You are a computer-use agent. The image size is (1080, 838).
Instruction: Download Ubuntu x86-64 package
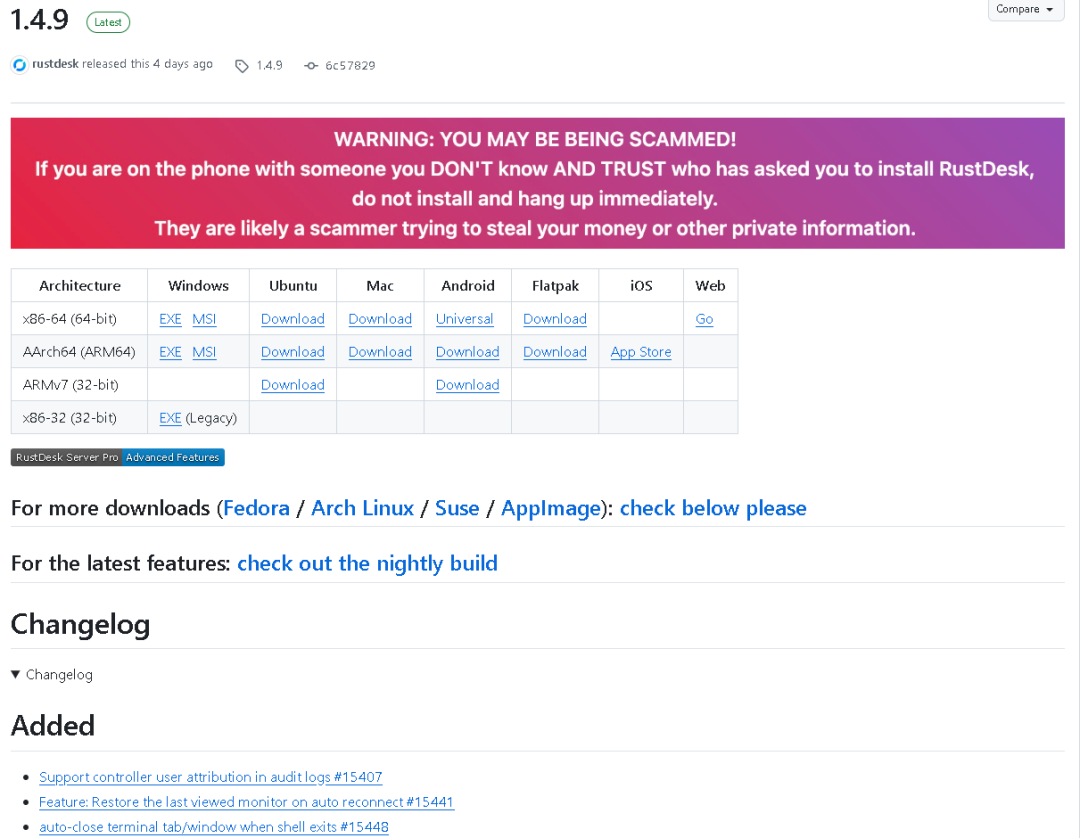(x=293, y=319)
